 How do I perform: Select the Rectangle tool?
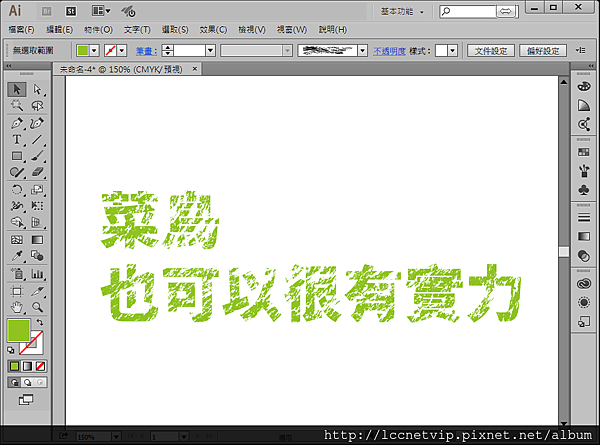[17, 156]
